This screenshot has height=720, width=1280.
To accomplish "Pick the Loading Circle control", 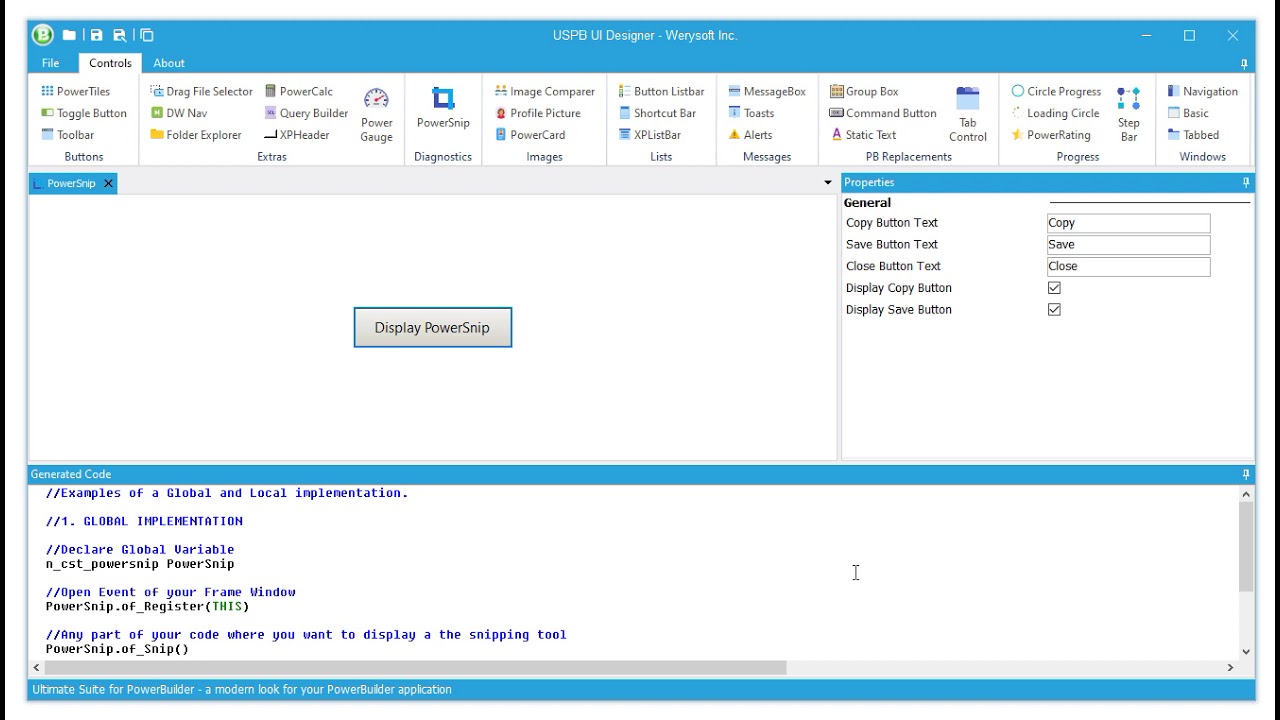I will coord(1055,113).
